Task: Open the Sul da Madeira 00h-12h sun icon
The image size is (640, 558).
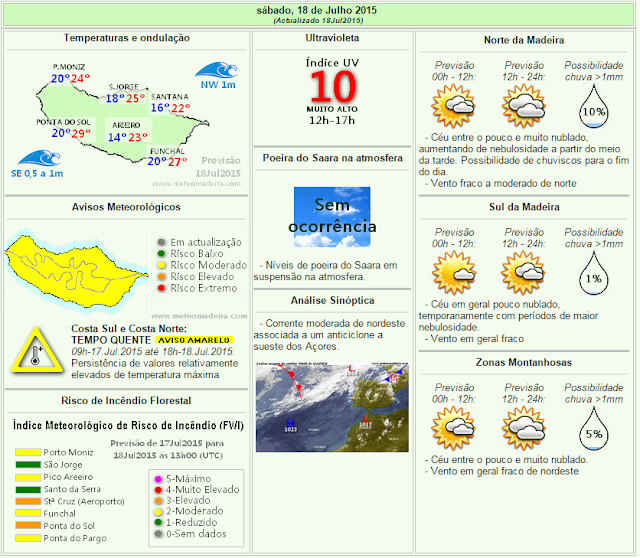Action: click(453, 273)
